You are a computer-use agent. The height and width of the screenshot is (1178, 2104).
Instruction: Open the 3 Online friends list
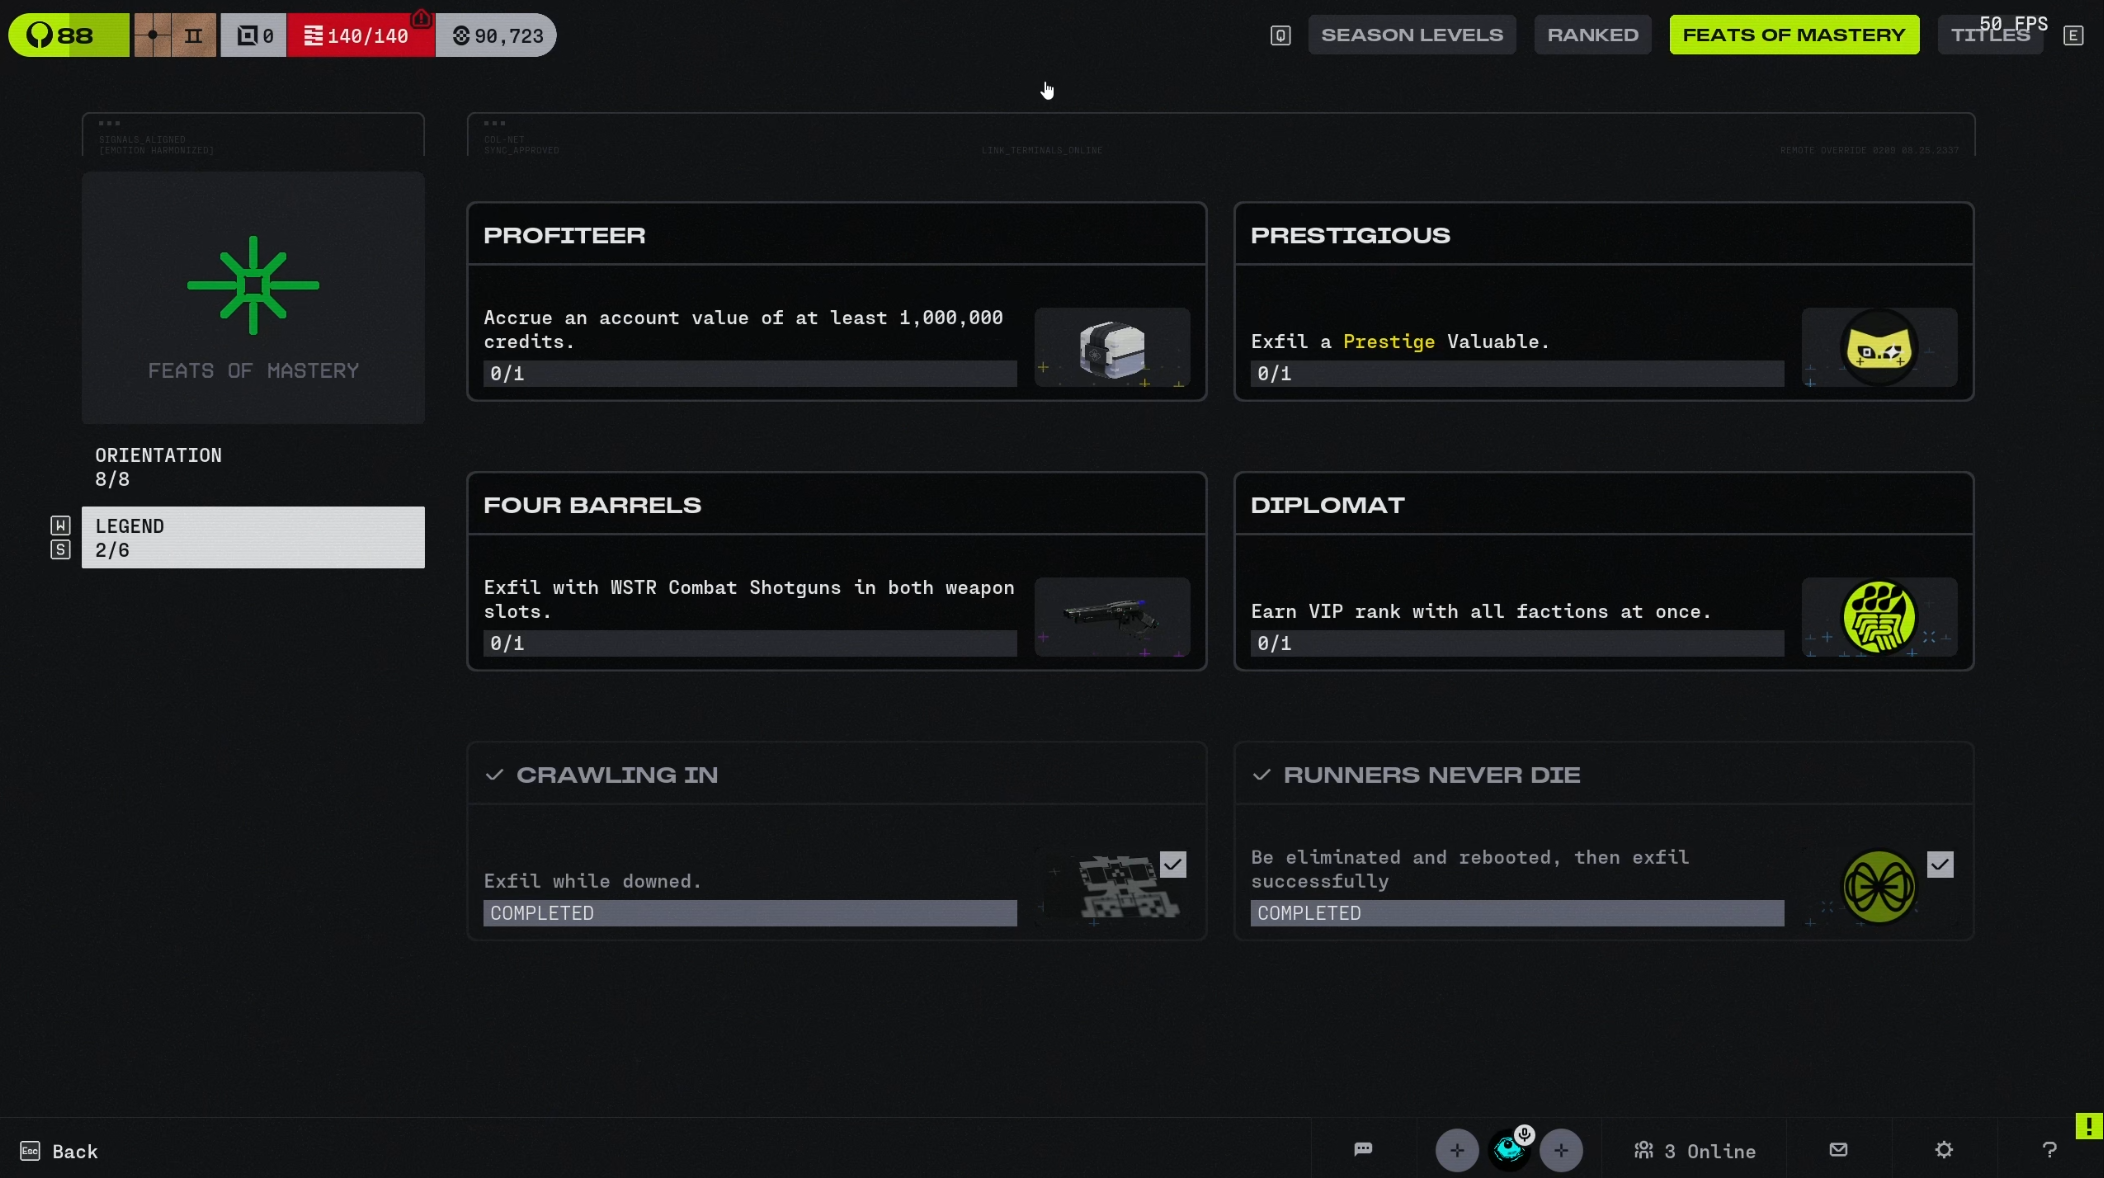coord(1695,1151)
